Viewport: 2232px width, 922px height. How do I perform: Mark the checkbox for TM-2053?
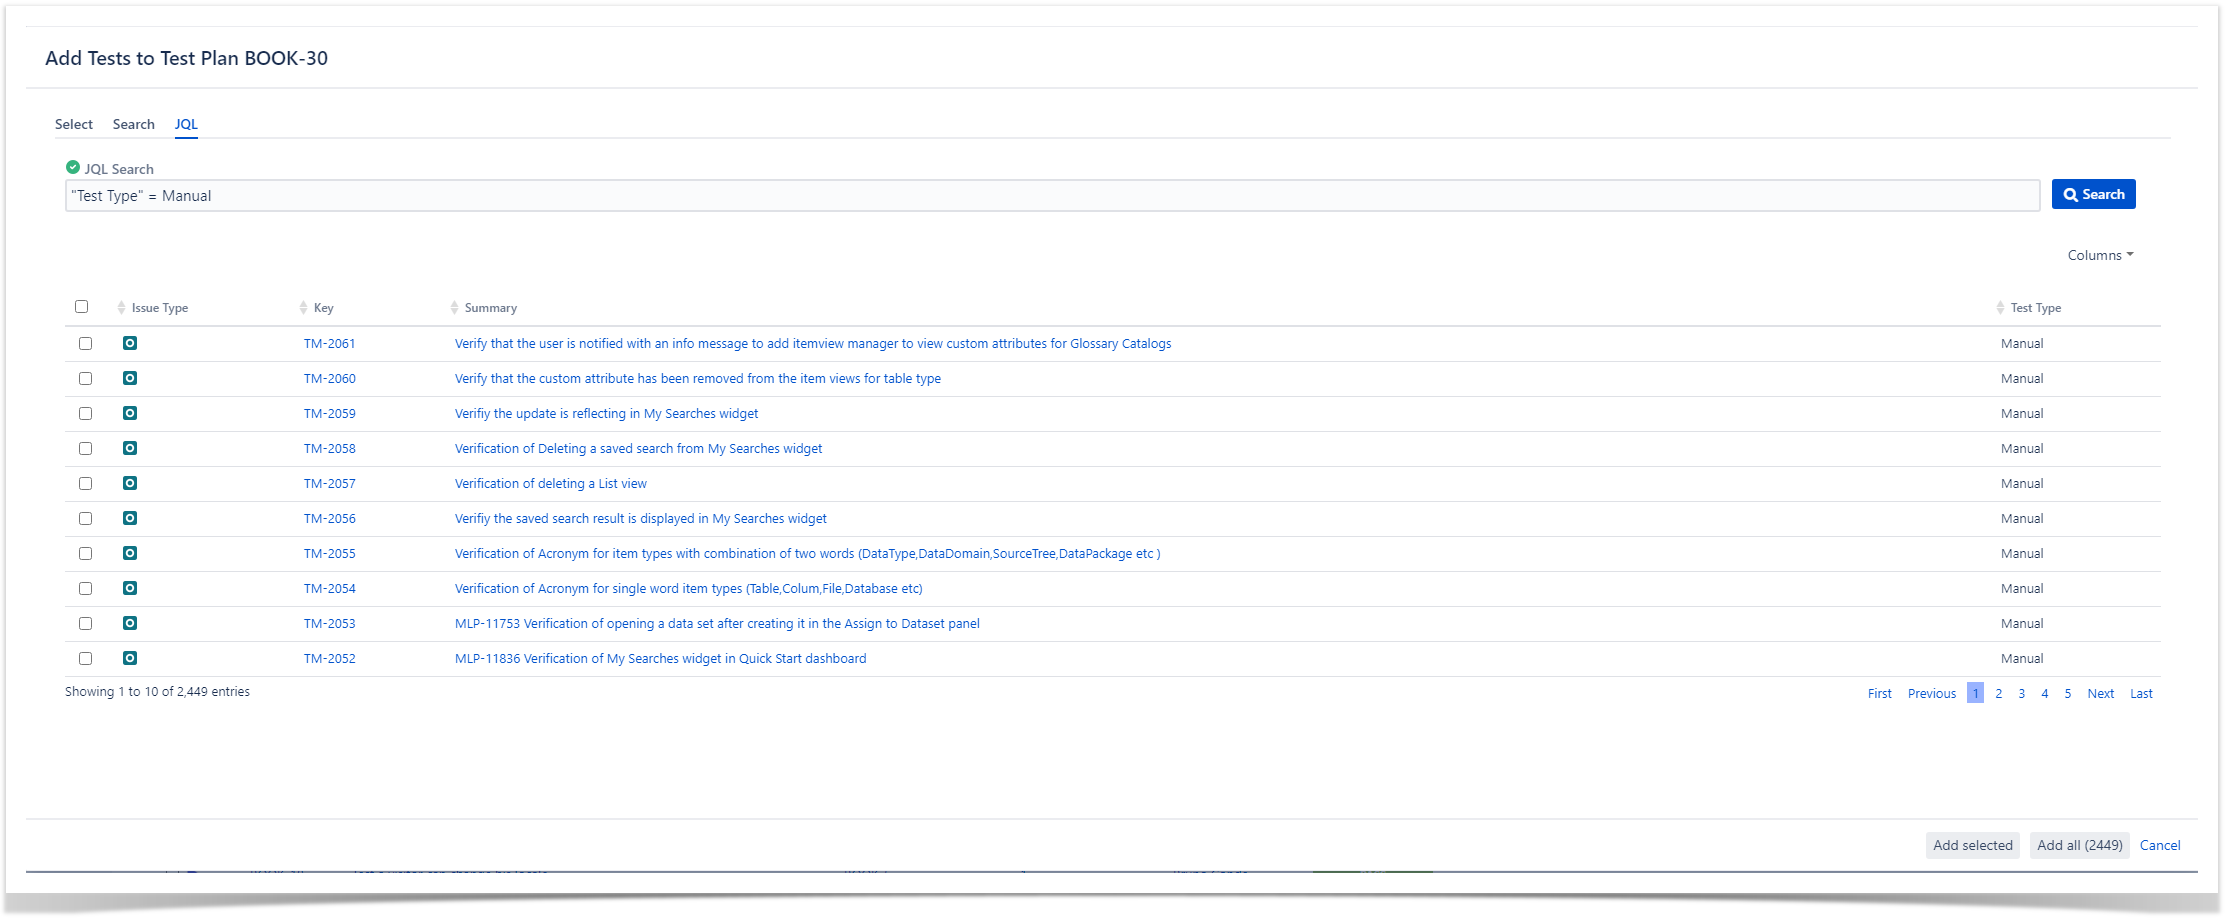point(86,623)
